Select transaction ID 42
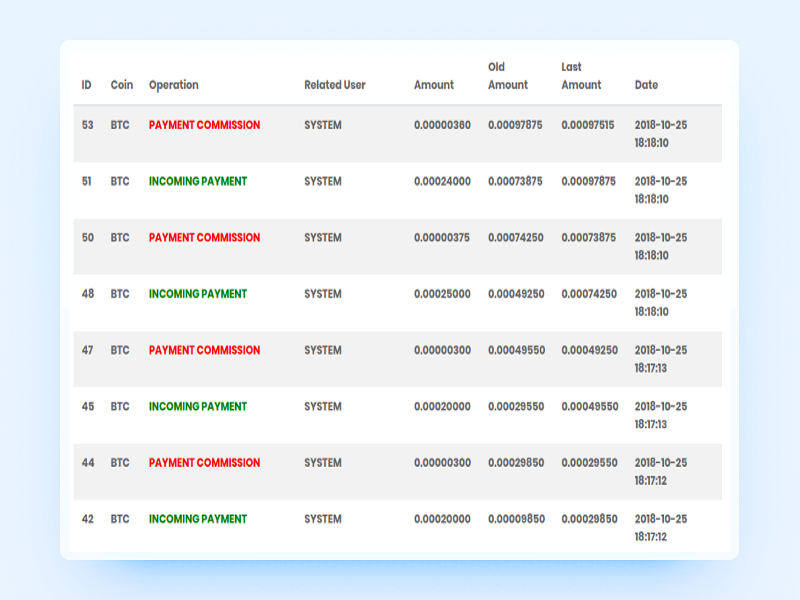Image resolution: width=800 pixels, height=600 pixels. click(87, 519)
